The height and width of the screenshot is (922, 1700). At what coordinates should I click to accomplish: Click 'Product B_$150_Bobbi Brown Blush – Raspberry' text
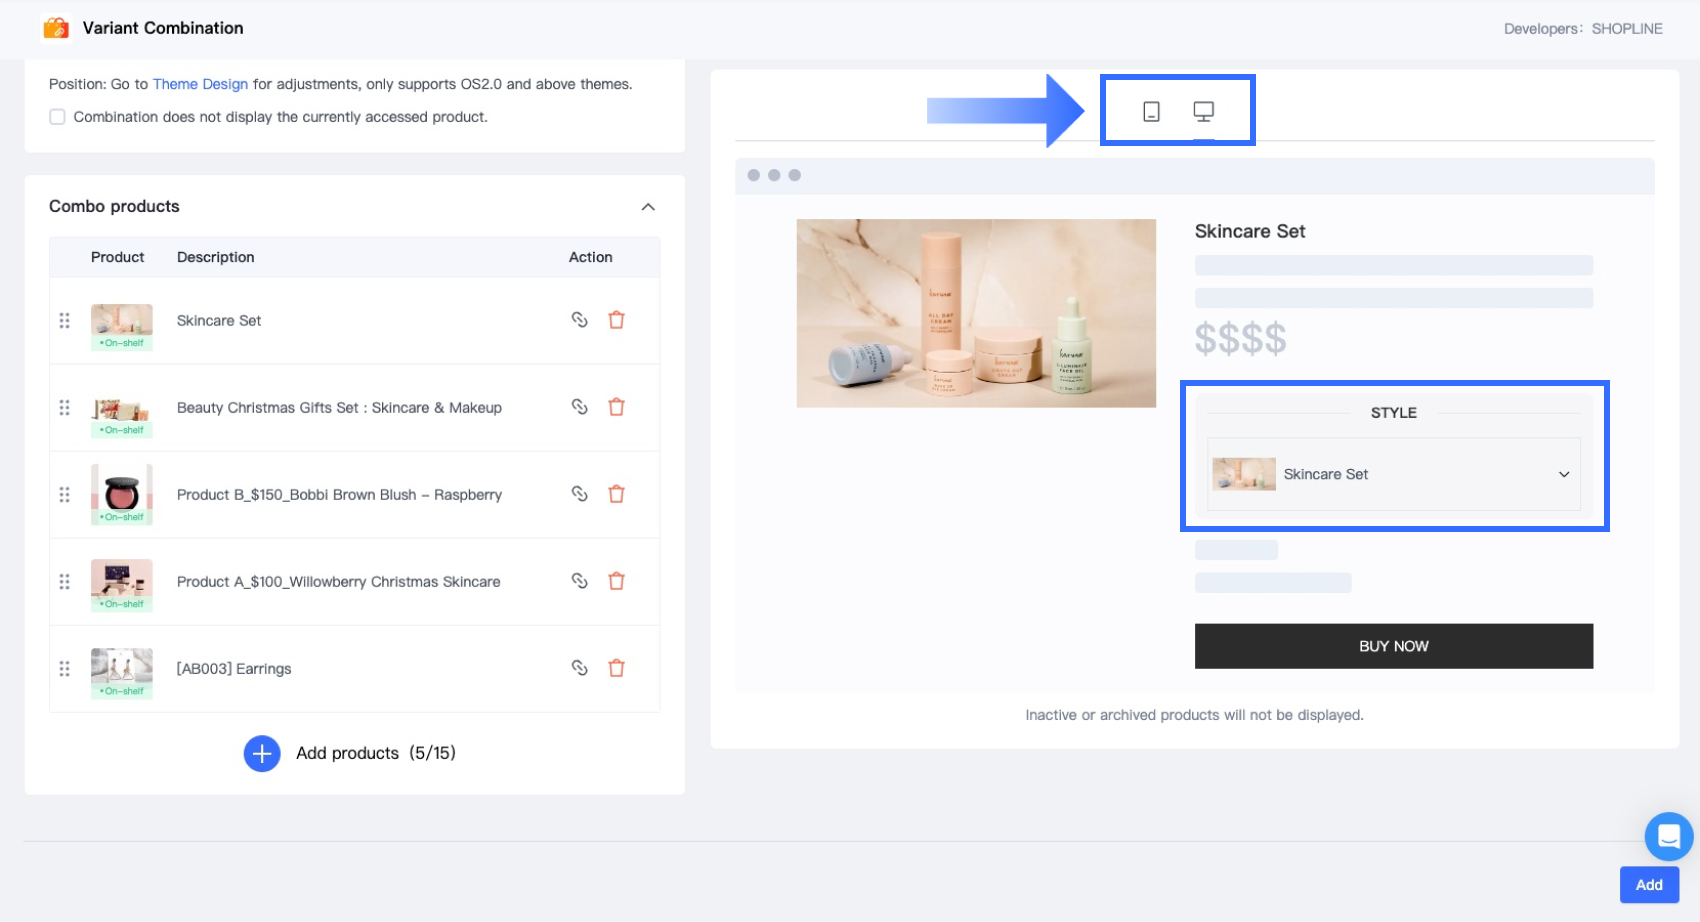pyautogui.click(x=339, y=495)
